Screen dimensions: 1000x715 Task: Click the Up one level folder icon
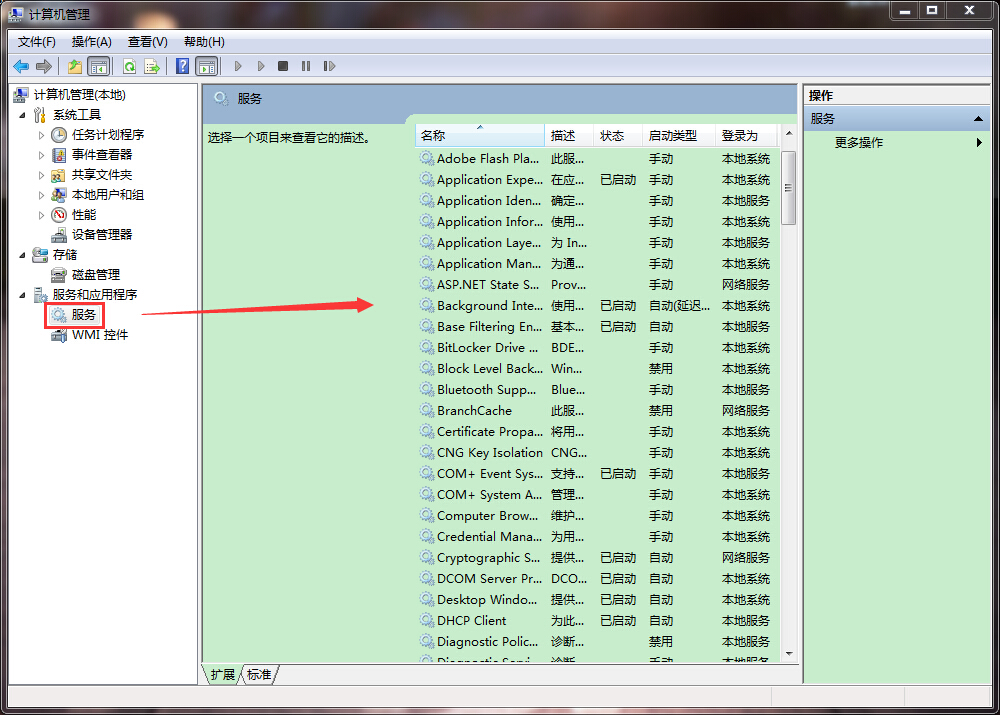tap(75, 67)
